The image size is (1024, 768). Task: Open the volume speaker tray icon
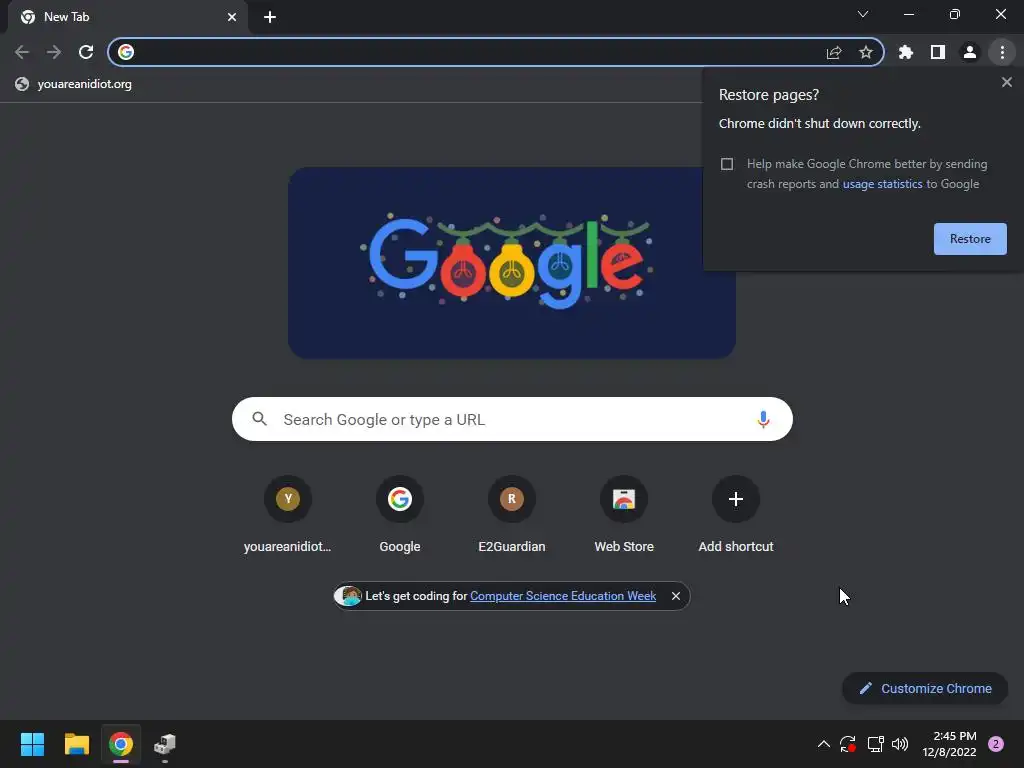tap(900, 744)
